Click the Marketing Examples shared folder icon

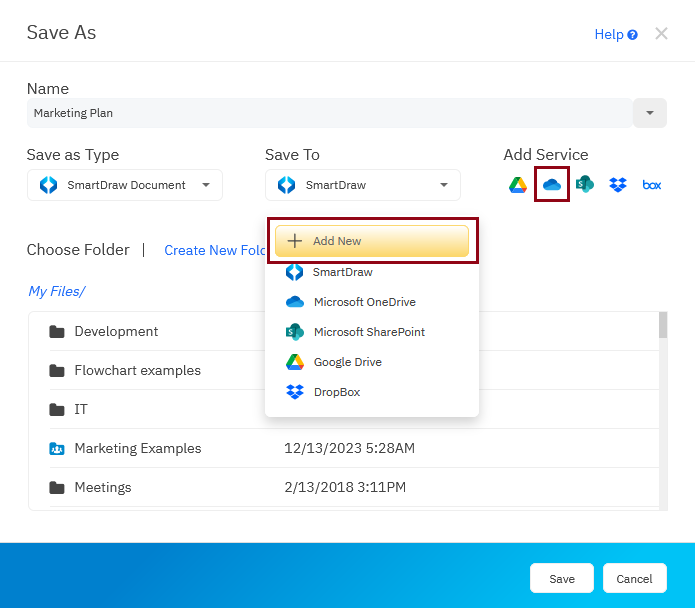click(57, 449)
